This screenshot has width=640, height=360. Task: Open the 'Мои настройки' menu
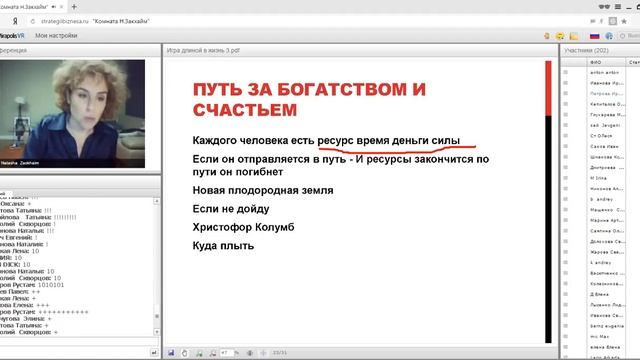click(56, 36)
